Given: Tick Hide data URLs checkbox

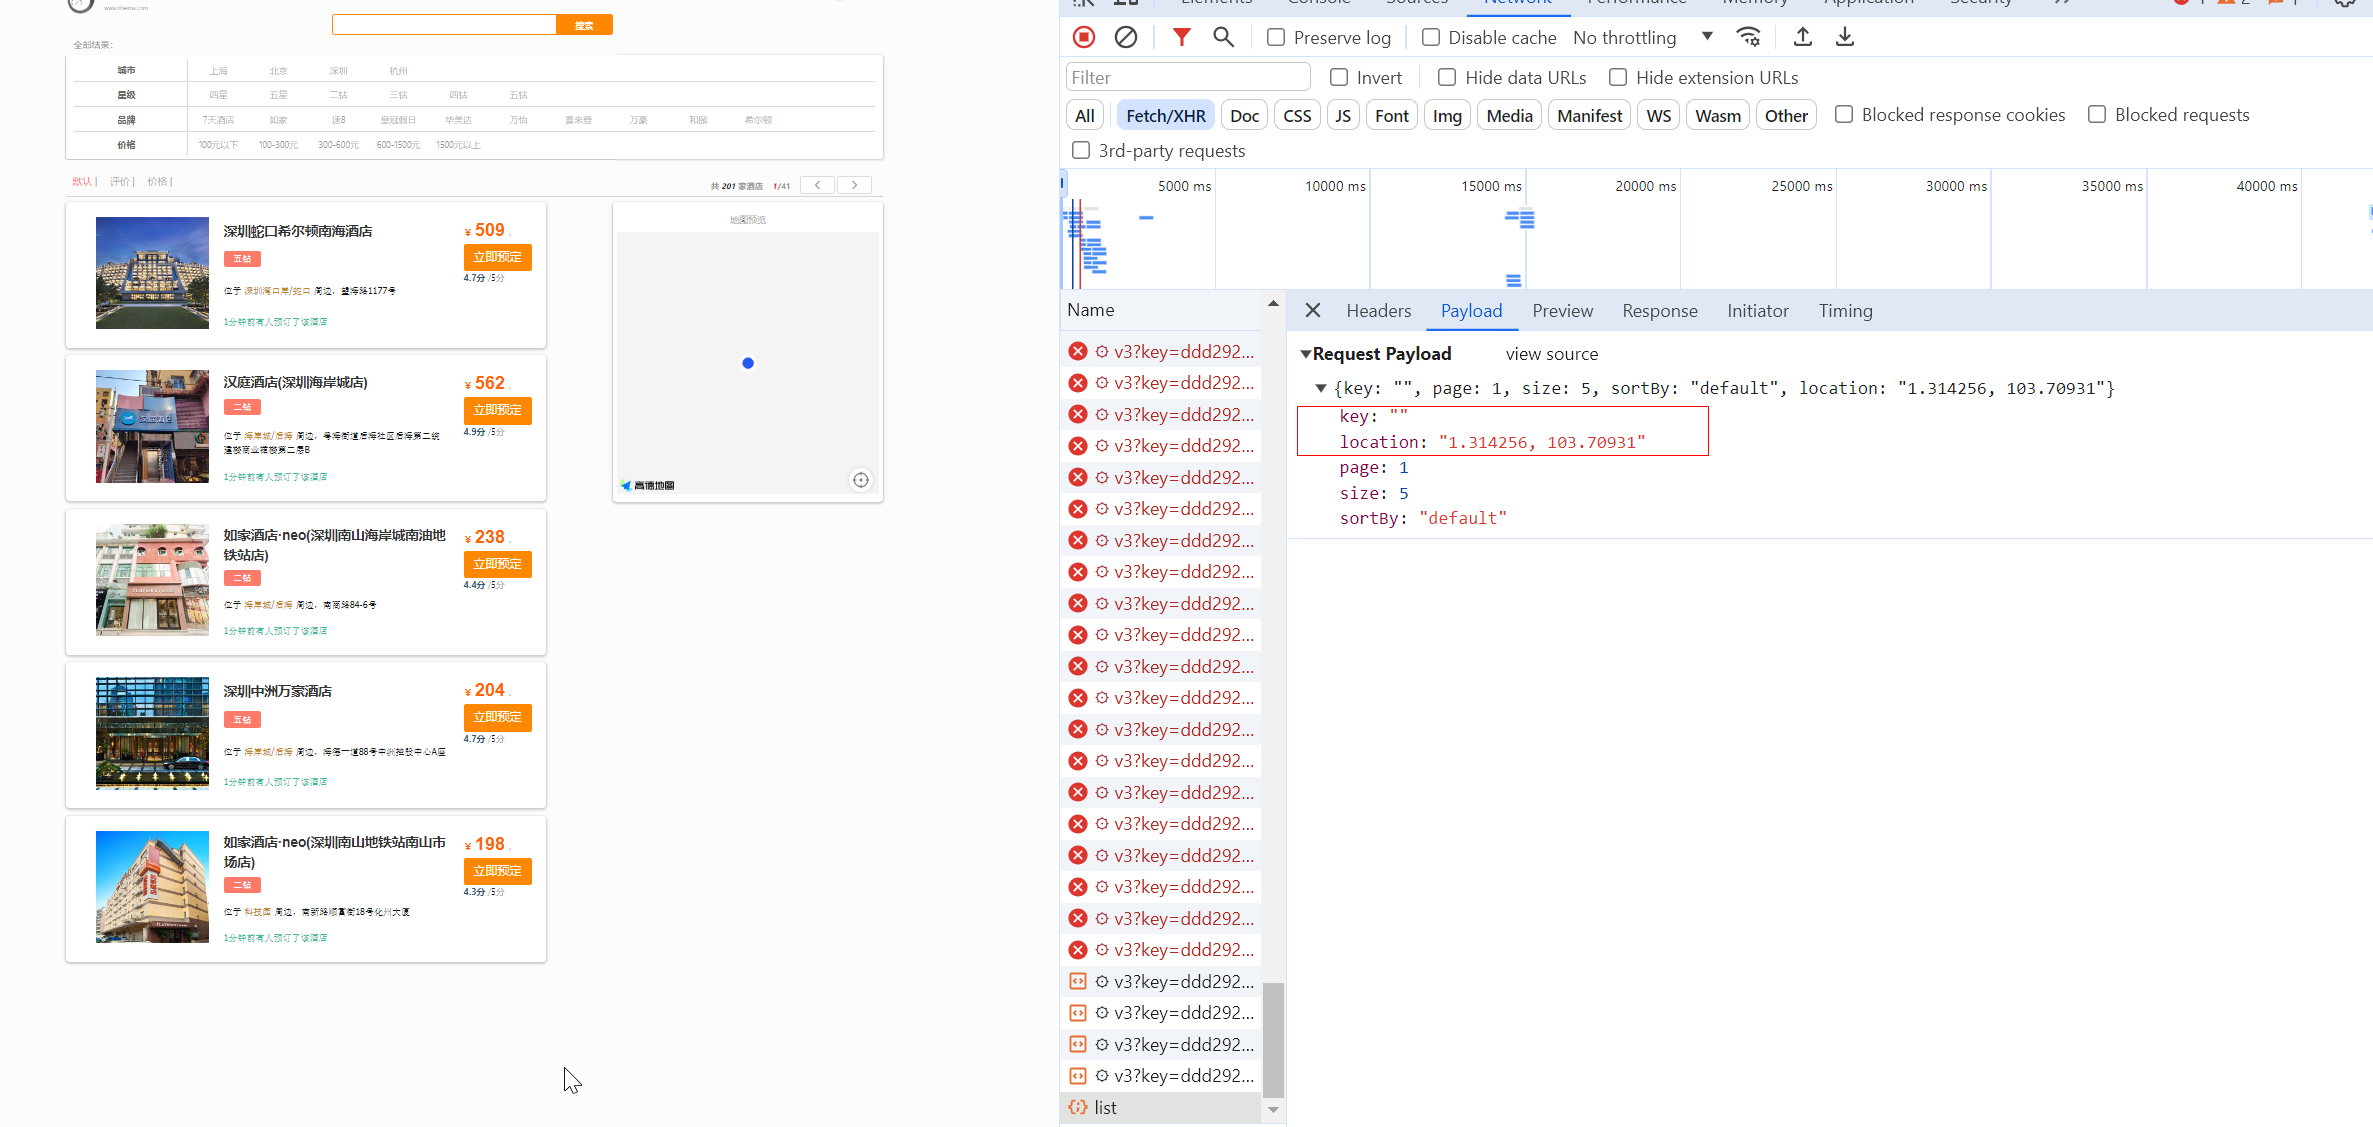Looking at the screenshot, I should pyautogui.click(x=1447, y=77).
